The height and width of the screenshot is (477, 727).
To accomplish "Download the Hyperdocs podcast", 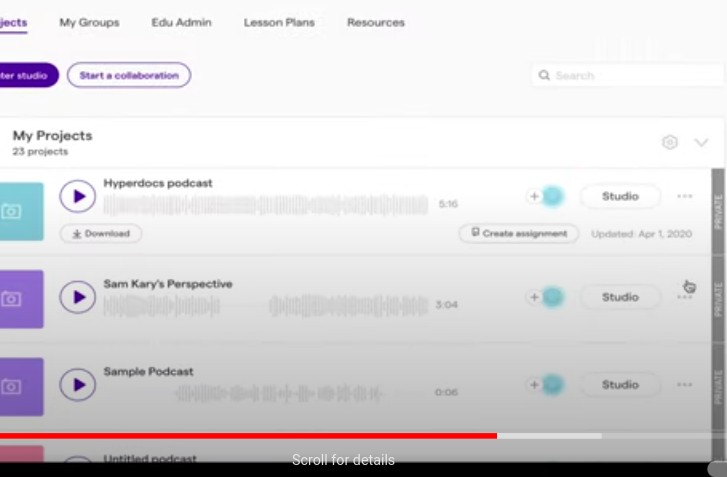I will tap(101, 233).
